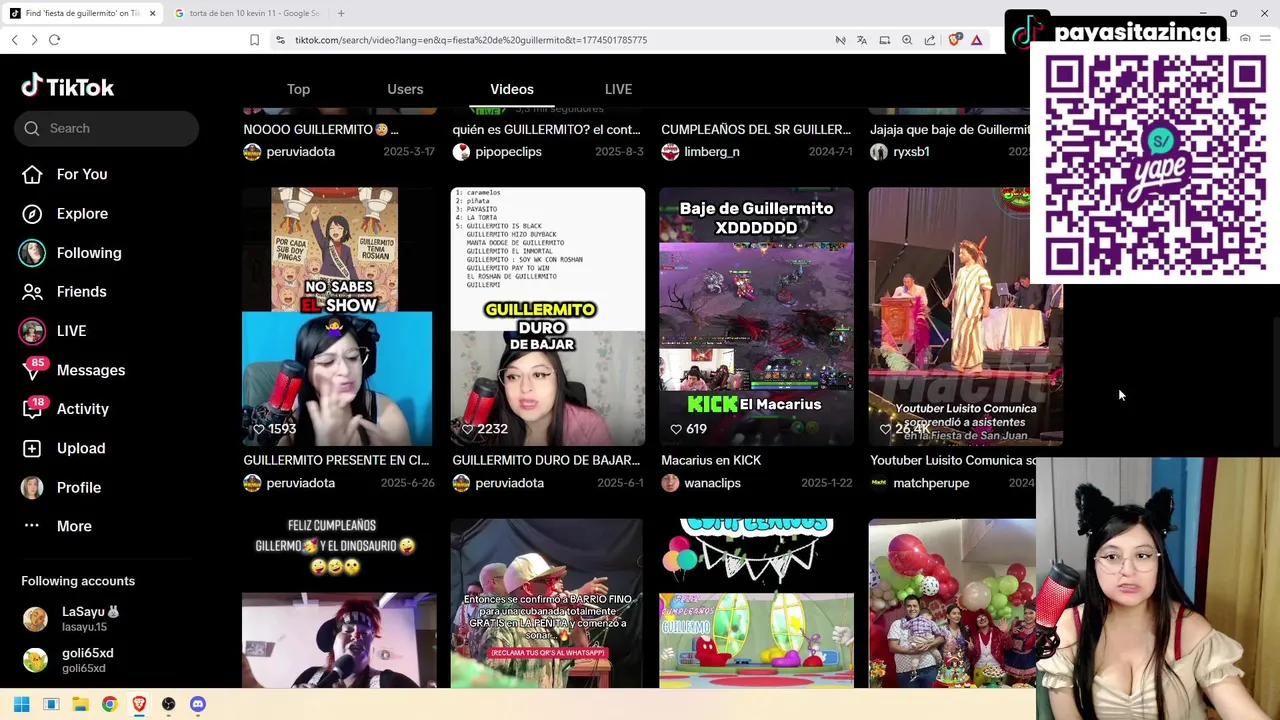Open the 'Barrio Fino cubanada' video thumbnail
Screen dimensions: 1280x720
(548, 603)
